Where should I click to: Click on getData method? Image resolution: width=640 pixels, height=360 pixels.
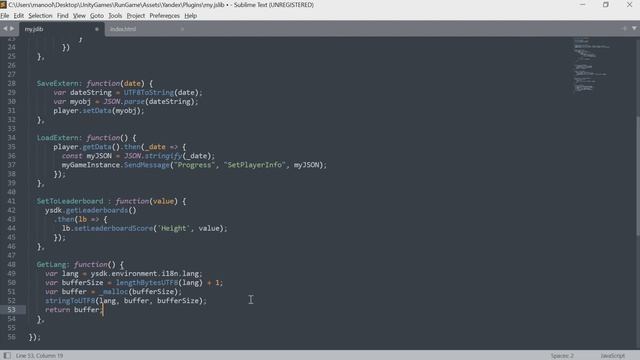pos(97,147)
